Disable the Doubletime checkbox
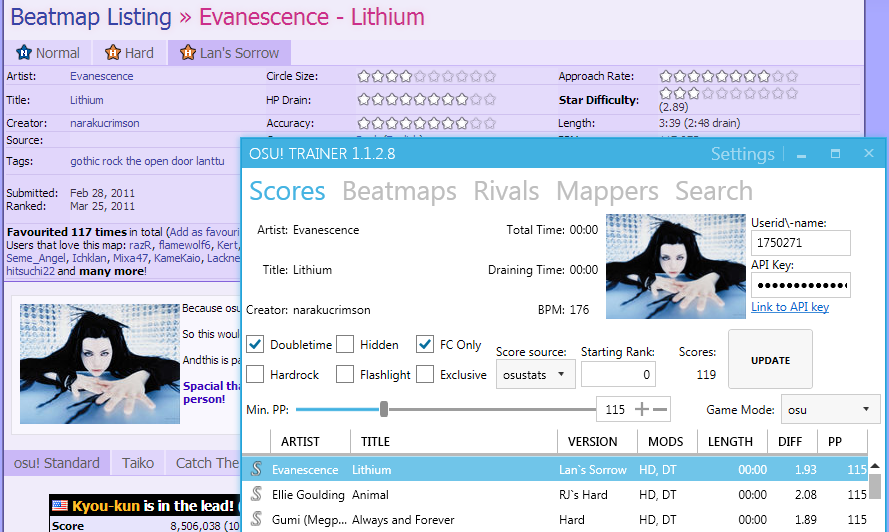 click(x=255, y=344)
